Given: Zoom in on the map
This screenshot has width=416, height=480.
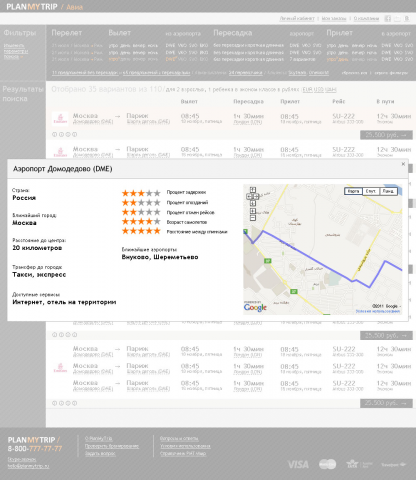Looking at the screenshot, I should [x=253, y=211].
